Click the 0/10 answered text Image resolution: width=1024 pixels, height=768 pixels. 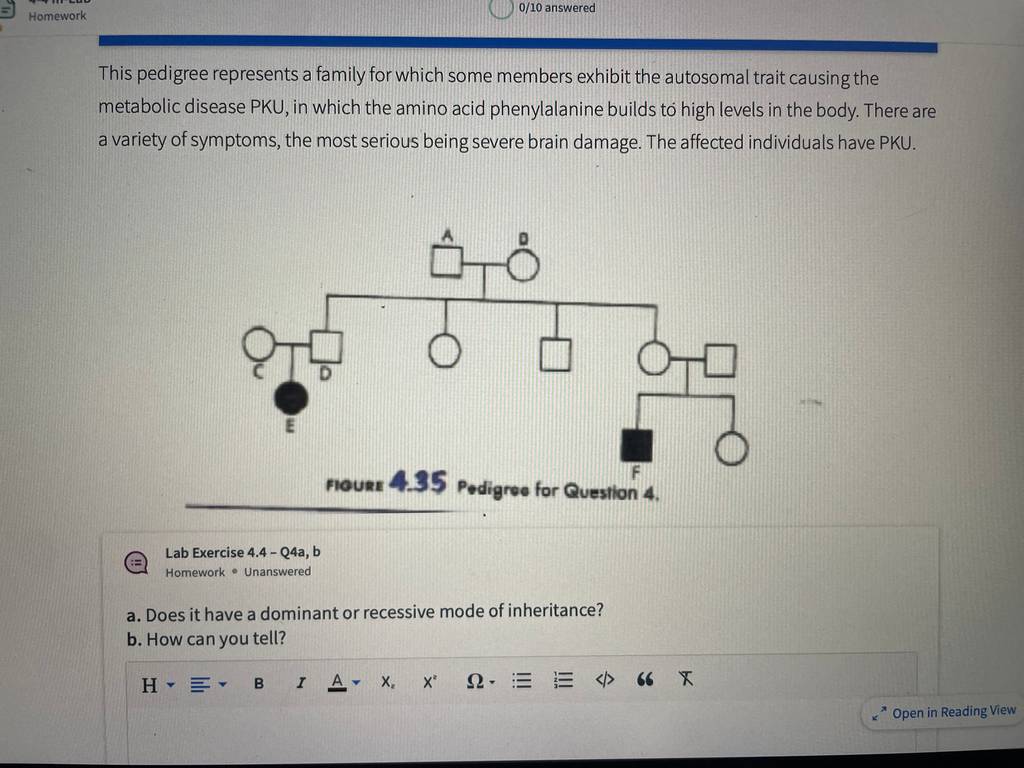coord(556,8)
